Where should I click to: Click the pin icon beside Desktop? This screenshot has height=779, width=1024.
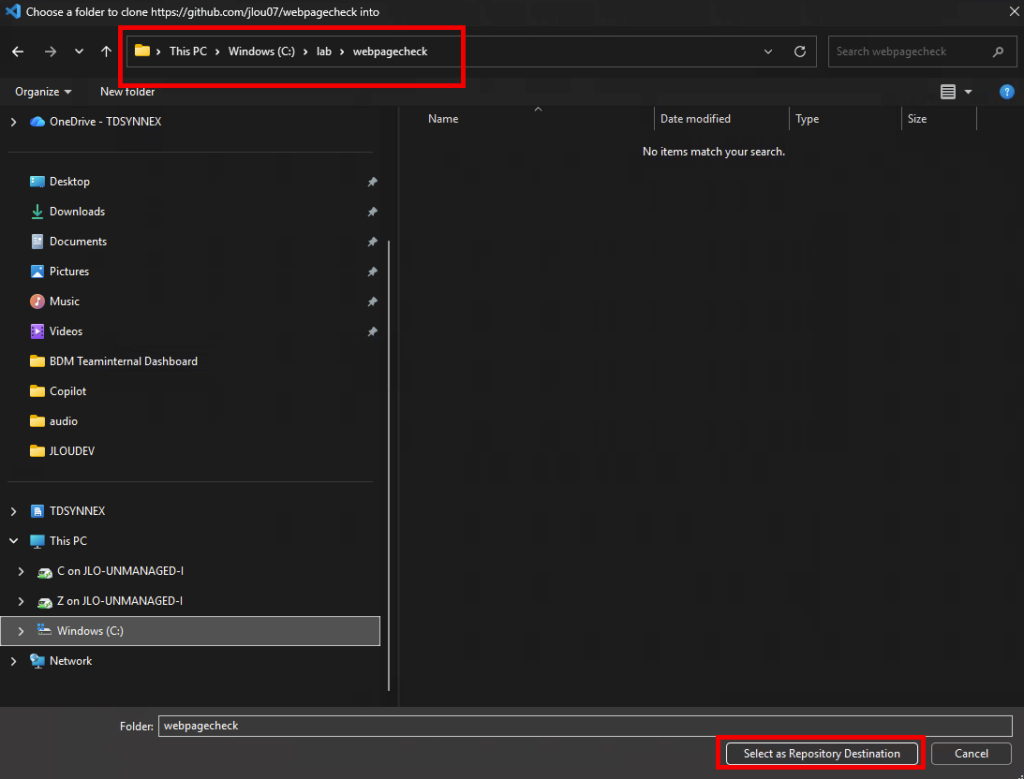[x=372, y=182]
